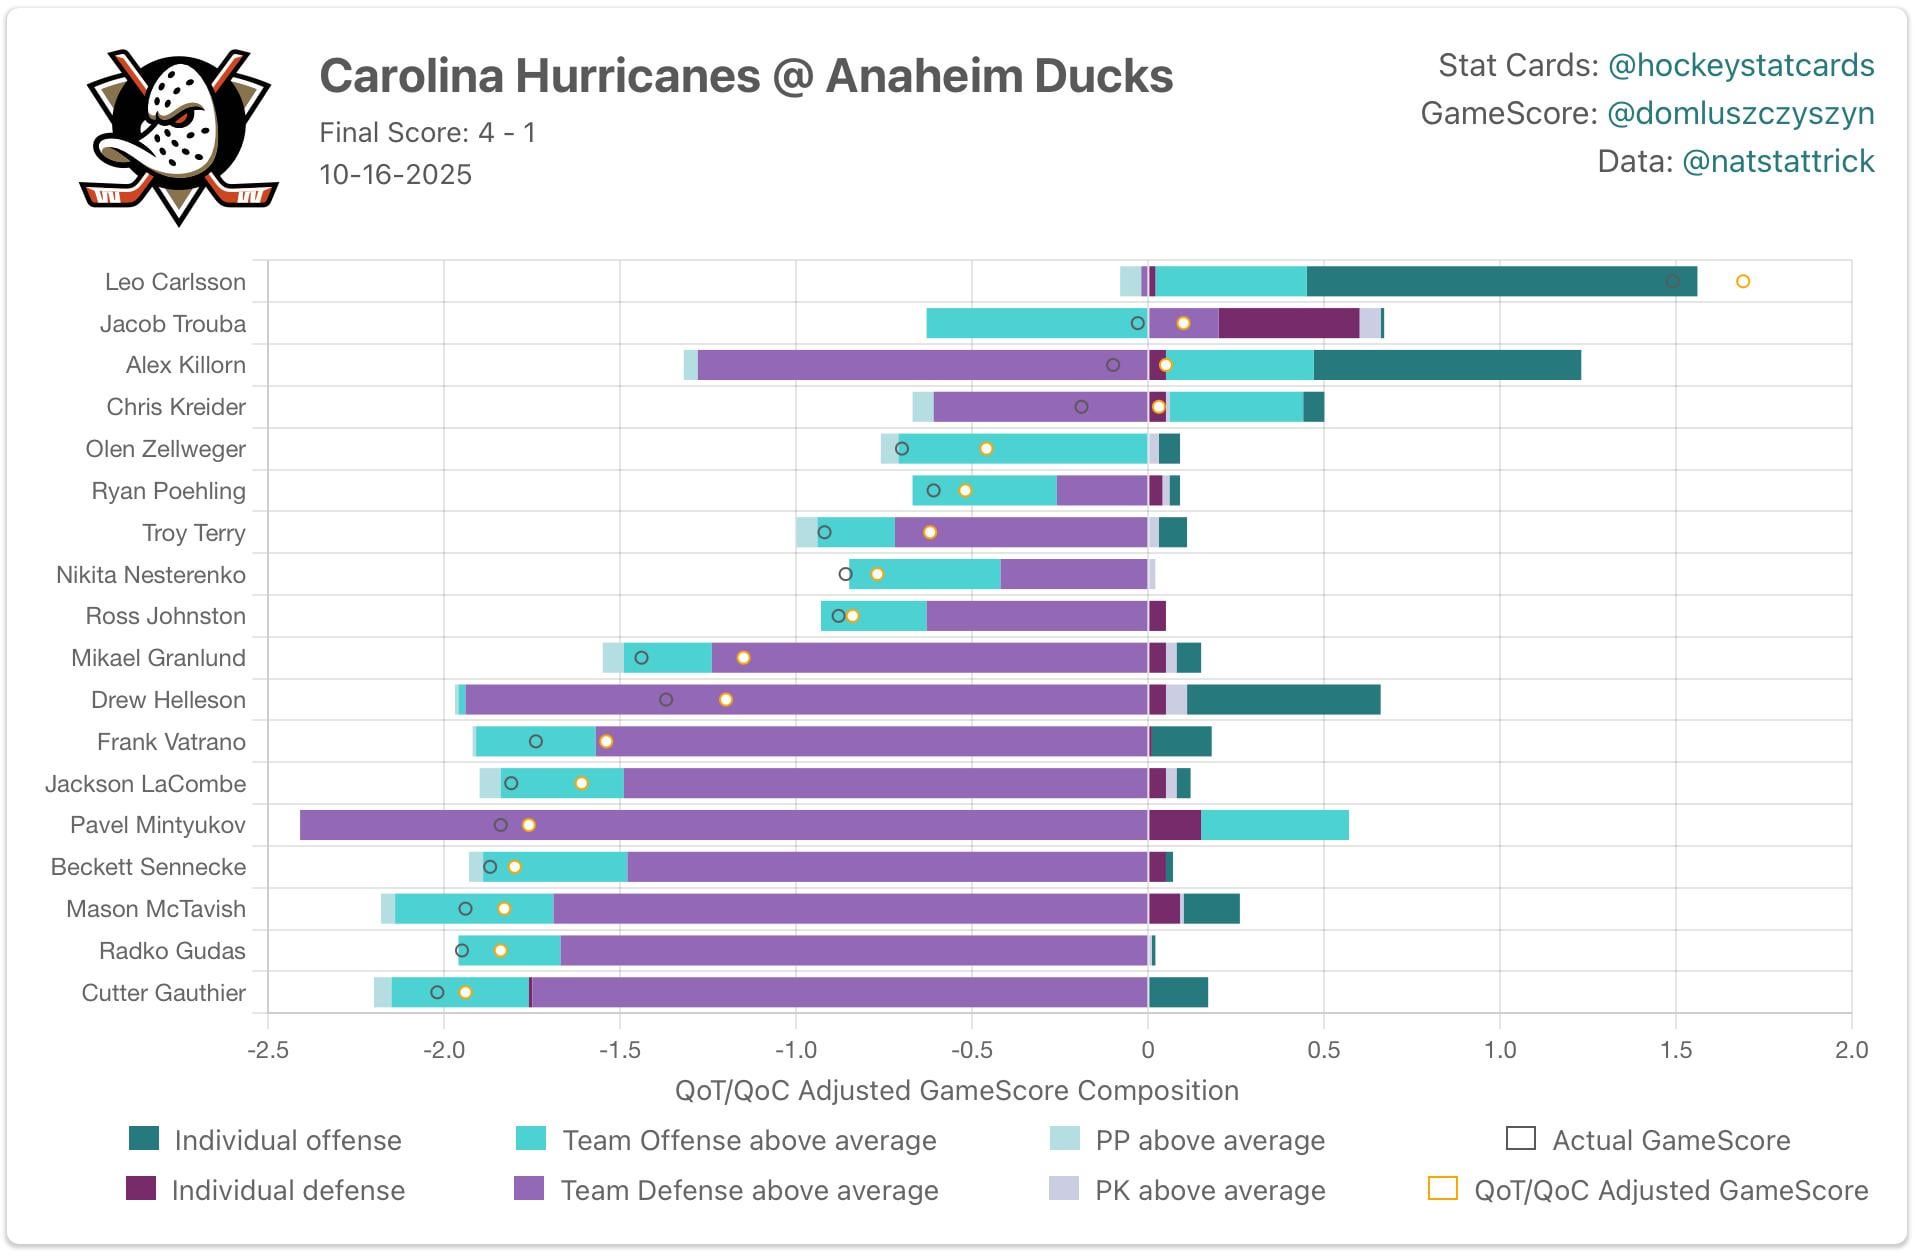
Task: Click Drew Helleson's orange adjusted GameScore marker
Action: (x=726, y=700)
